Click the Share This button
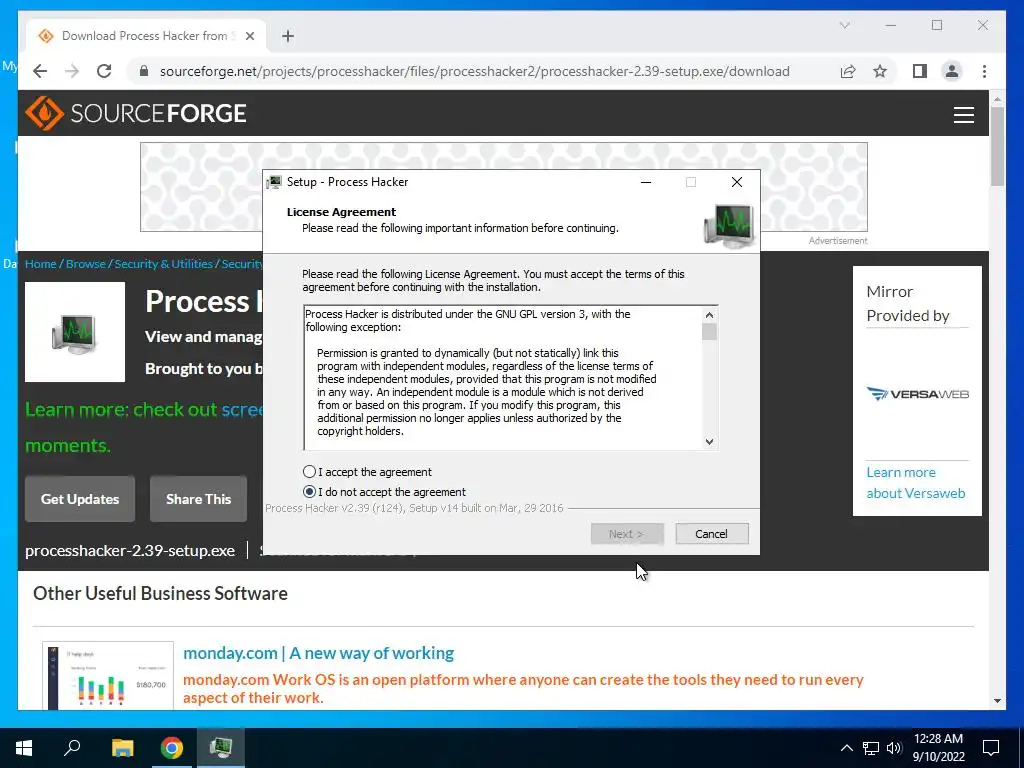 pyautogui.click(x=199, y=499)
